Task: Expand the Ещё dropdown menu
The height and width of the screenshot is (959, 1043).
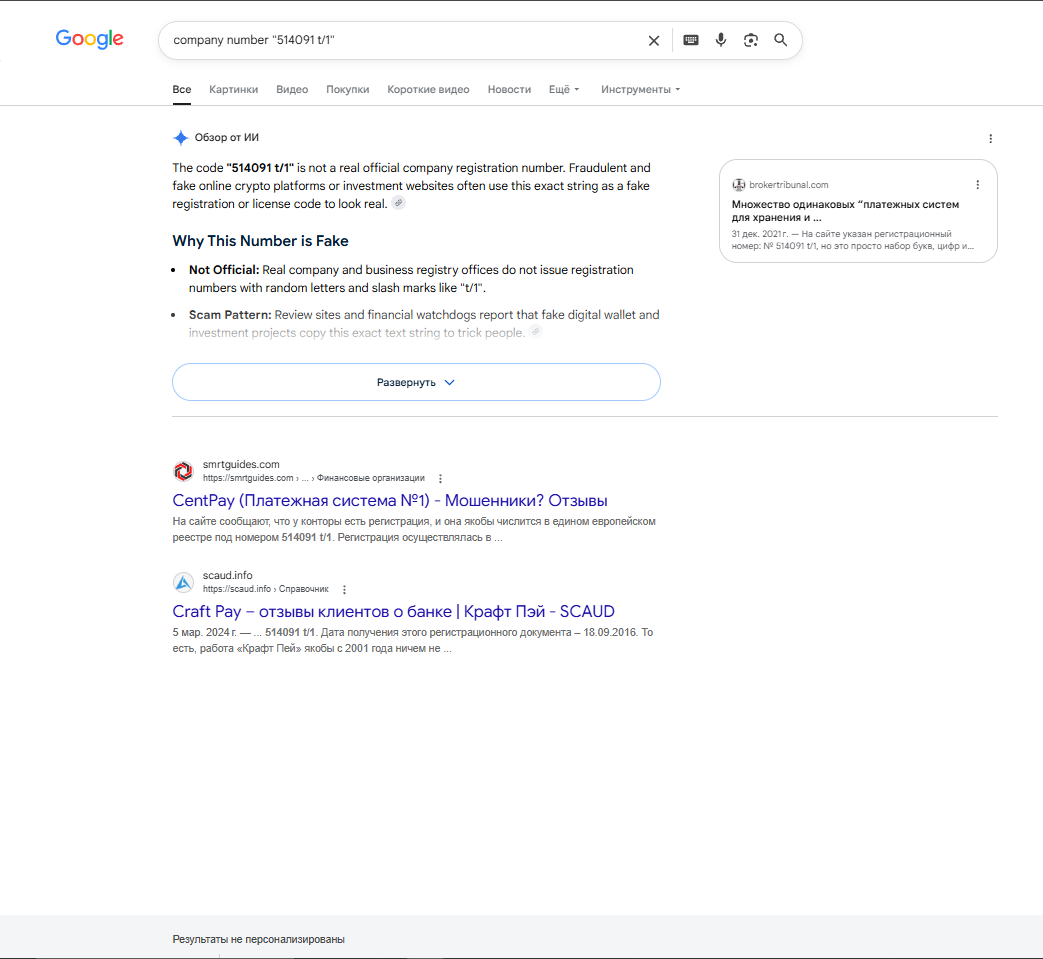Action: tap(564, 89)
